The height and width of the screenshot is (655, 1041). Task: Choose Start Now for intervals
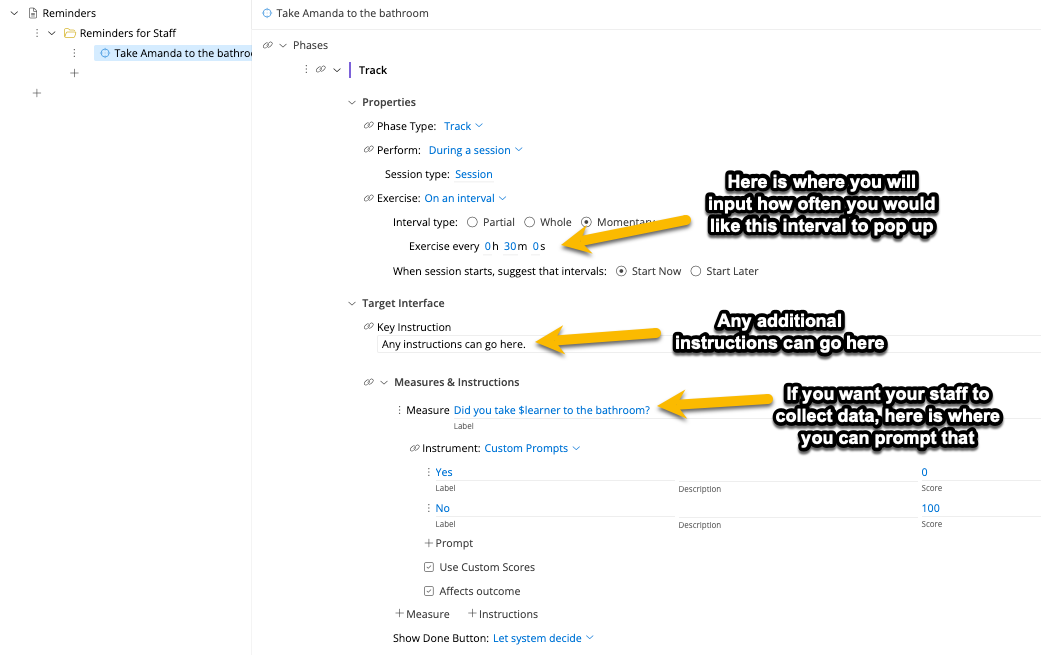tap(621, 271)
